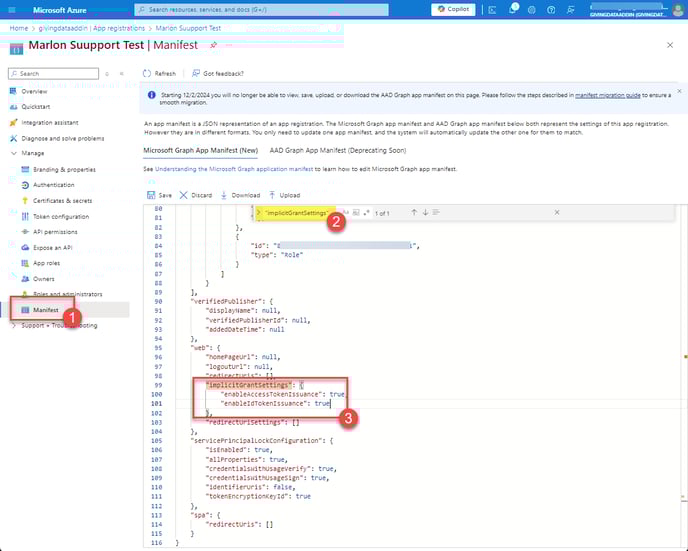Click Got feedback? button
The image size is (688, 551).
pos(218,73)
